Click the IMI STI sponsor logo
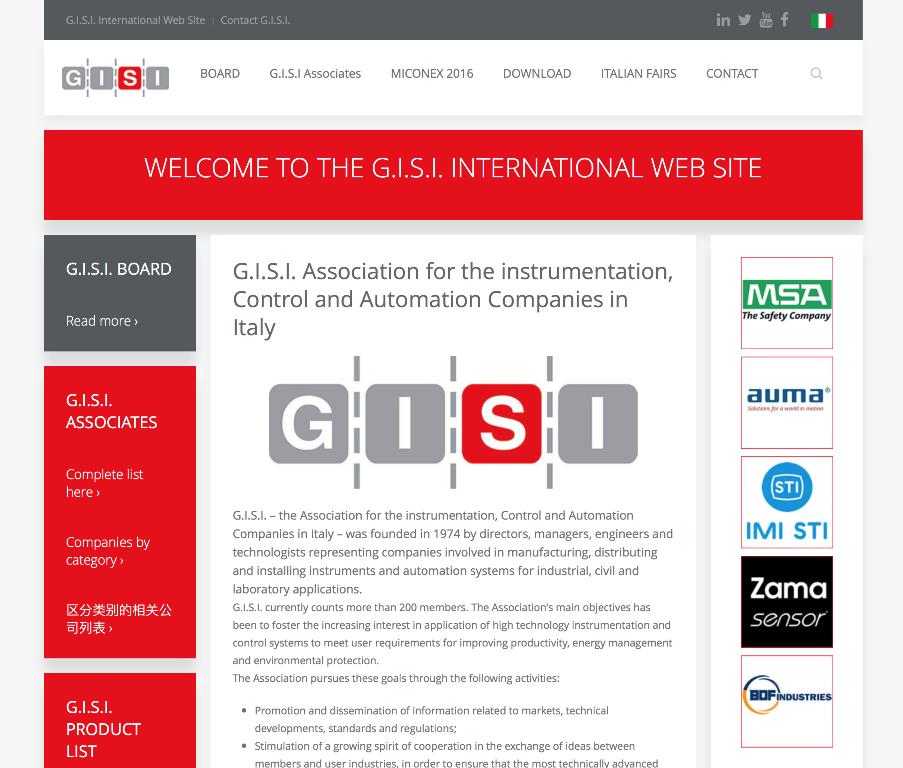This screenshot has width=903, height=768. [x=786, y=502]
